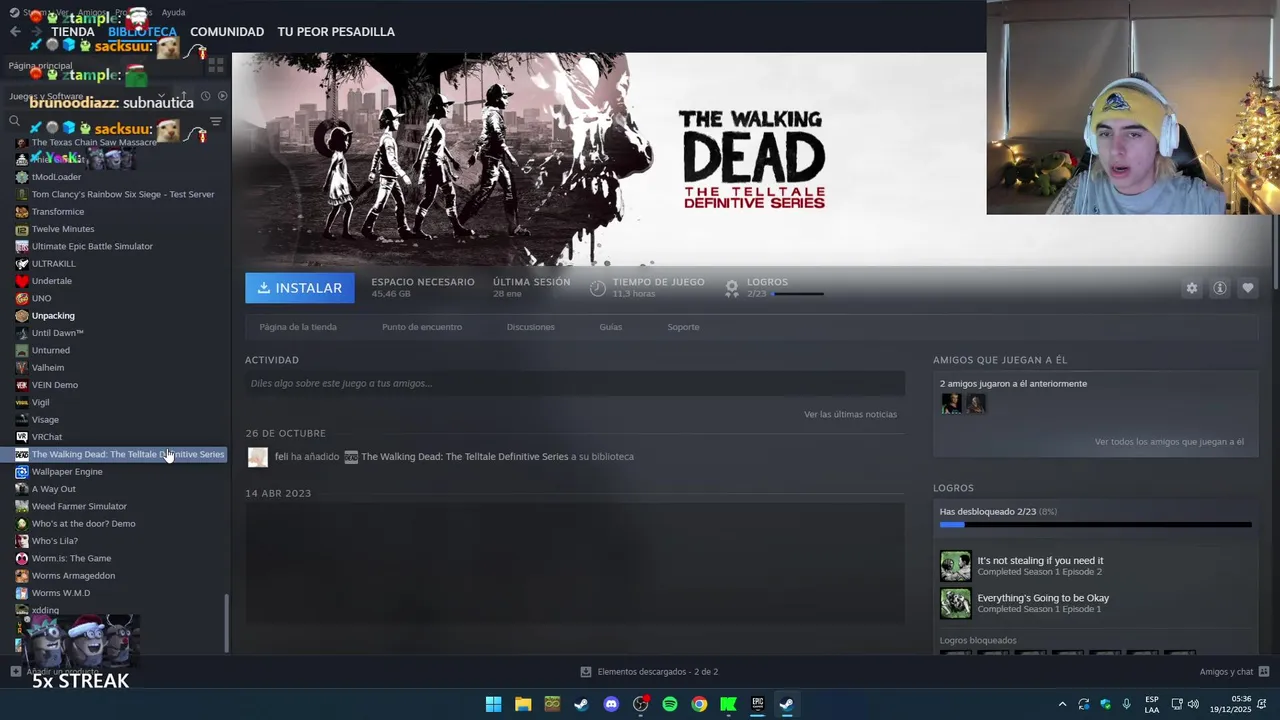Select Who's Lila? in game list
This screenshot has height=720, width=1280.
[54, 541]
